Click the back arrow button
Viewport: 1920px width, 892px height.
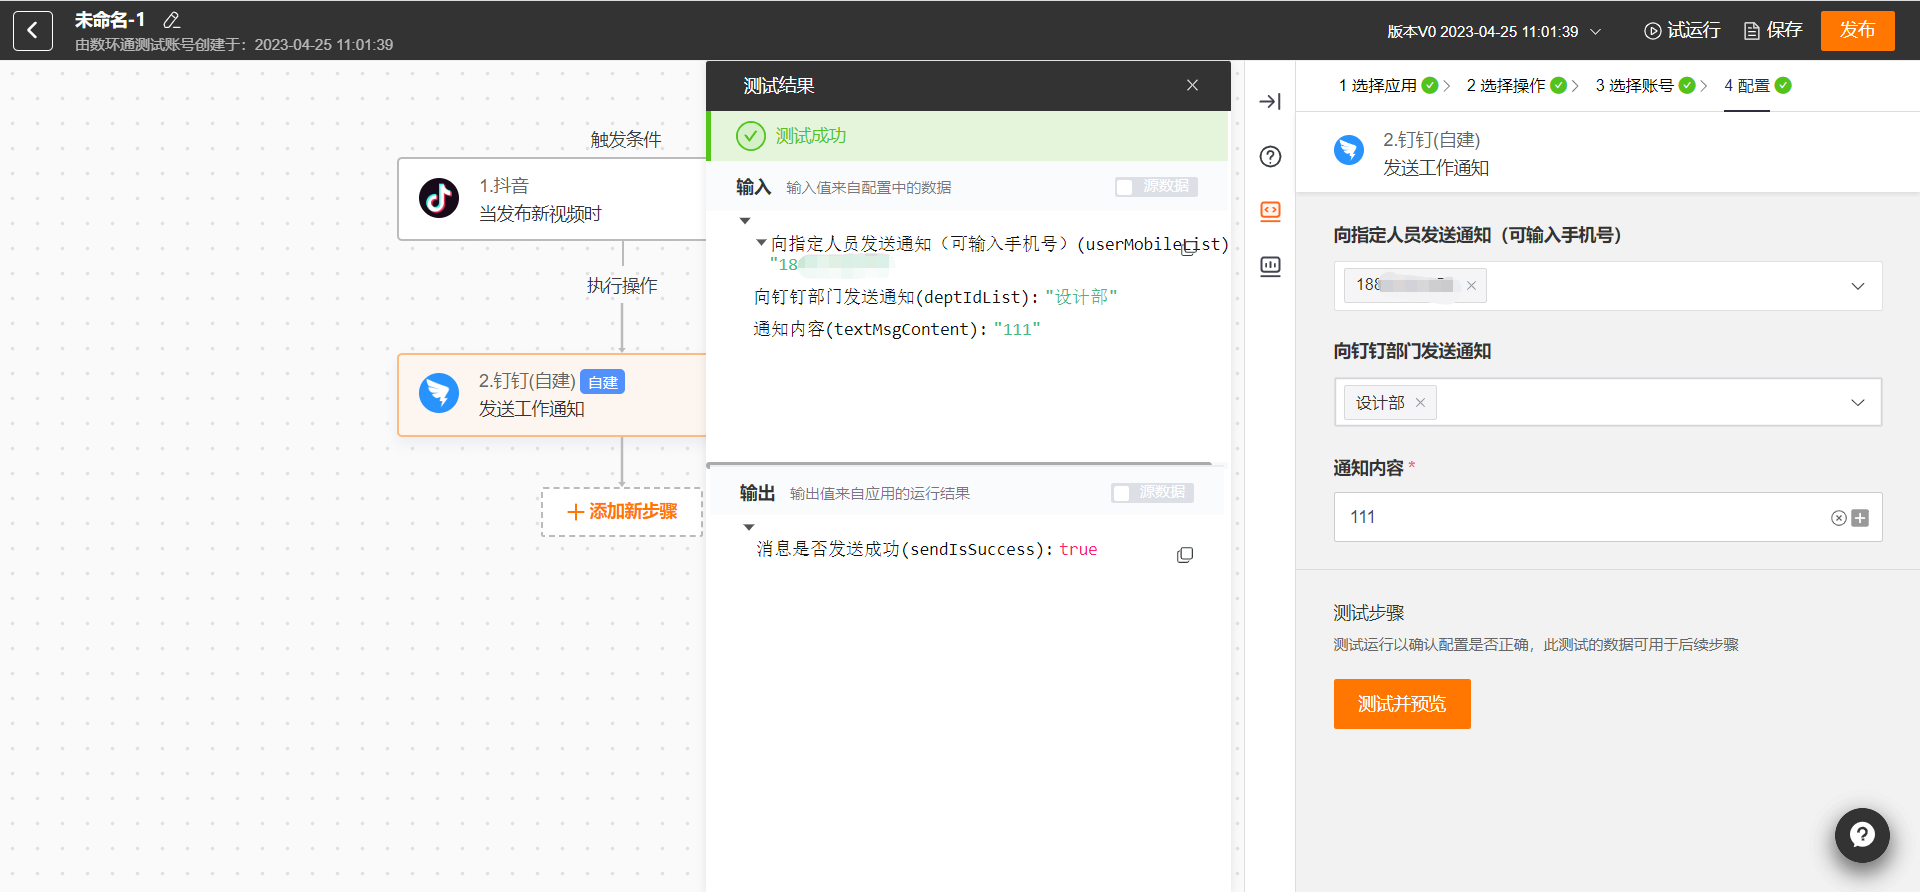pyautogui.click(x=33, y=31)
